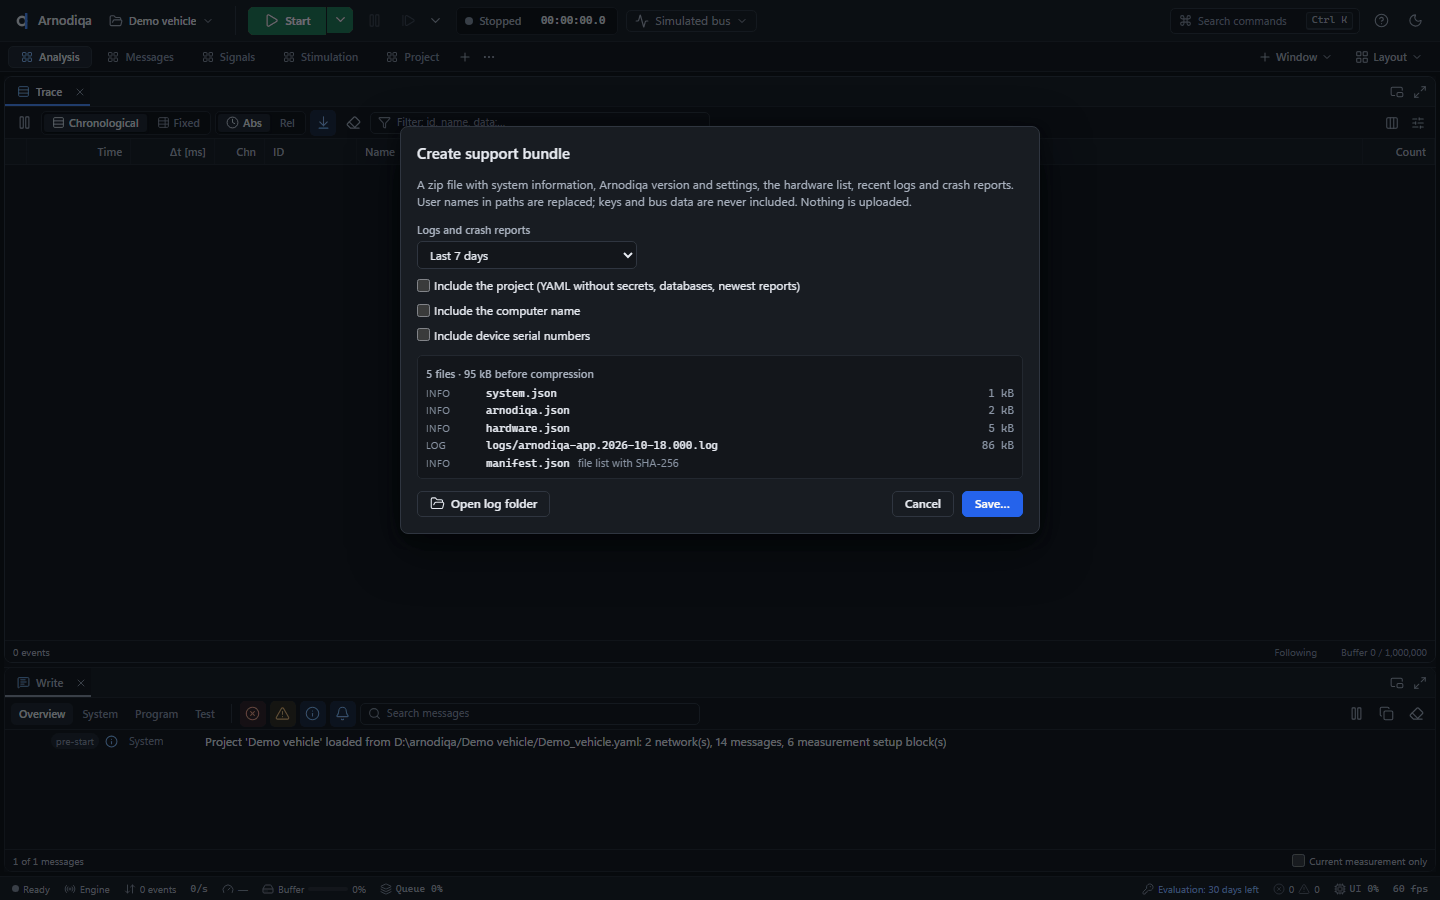Switch to the Stimulation workspace tab
This screenshot has width=1440, height=900.
tap(321, 57)
